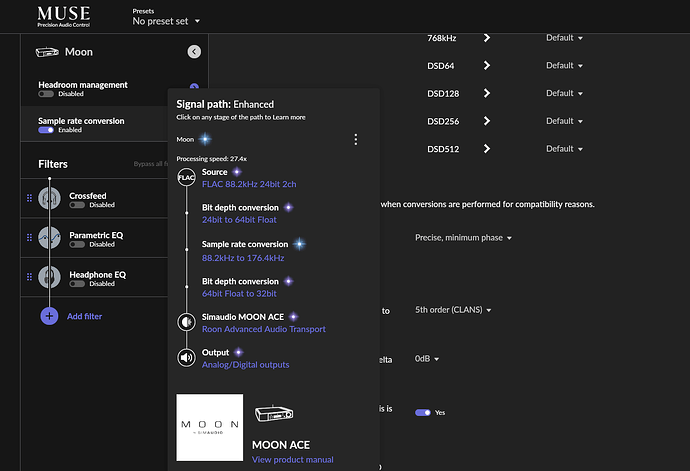Click the FLAC source icon in signal path

click(x=186, y=177)
